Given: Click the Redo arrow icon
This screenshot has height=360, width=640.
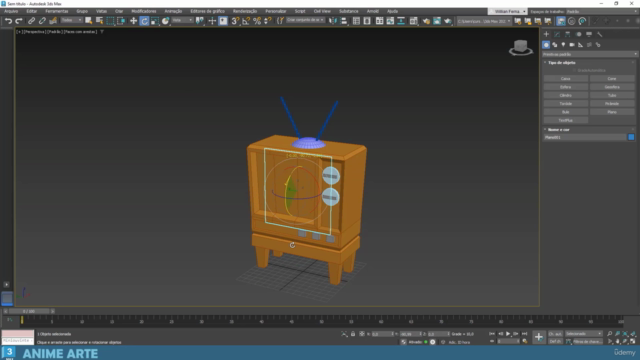Looking at the screenshot, I should 19,21.
